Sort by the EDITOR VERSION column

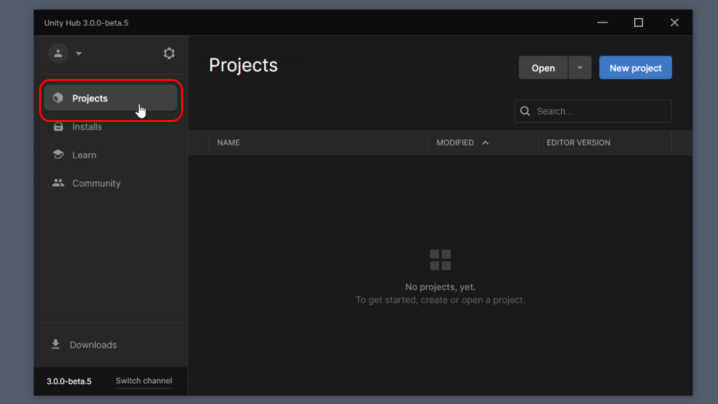tap(578, 142)
